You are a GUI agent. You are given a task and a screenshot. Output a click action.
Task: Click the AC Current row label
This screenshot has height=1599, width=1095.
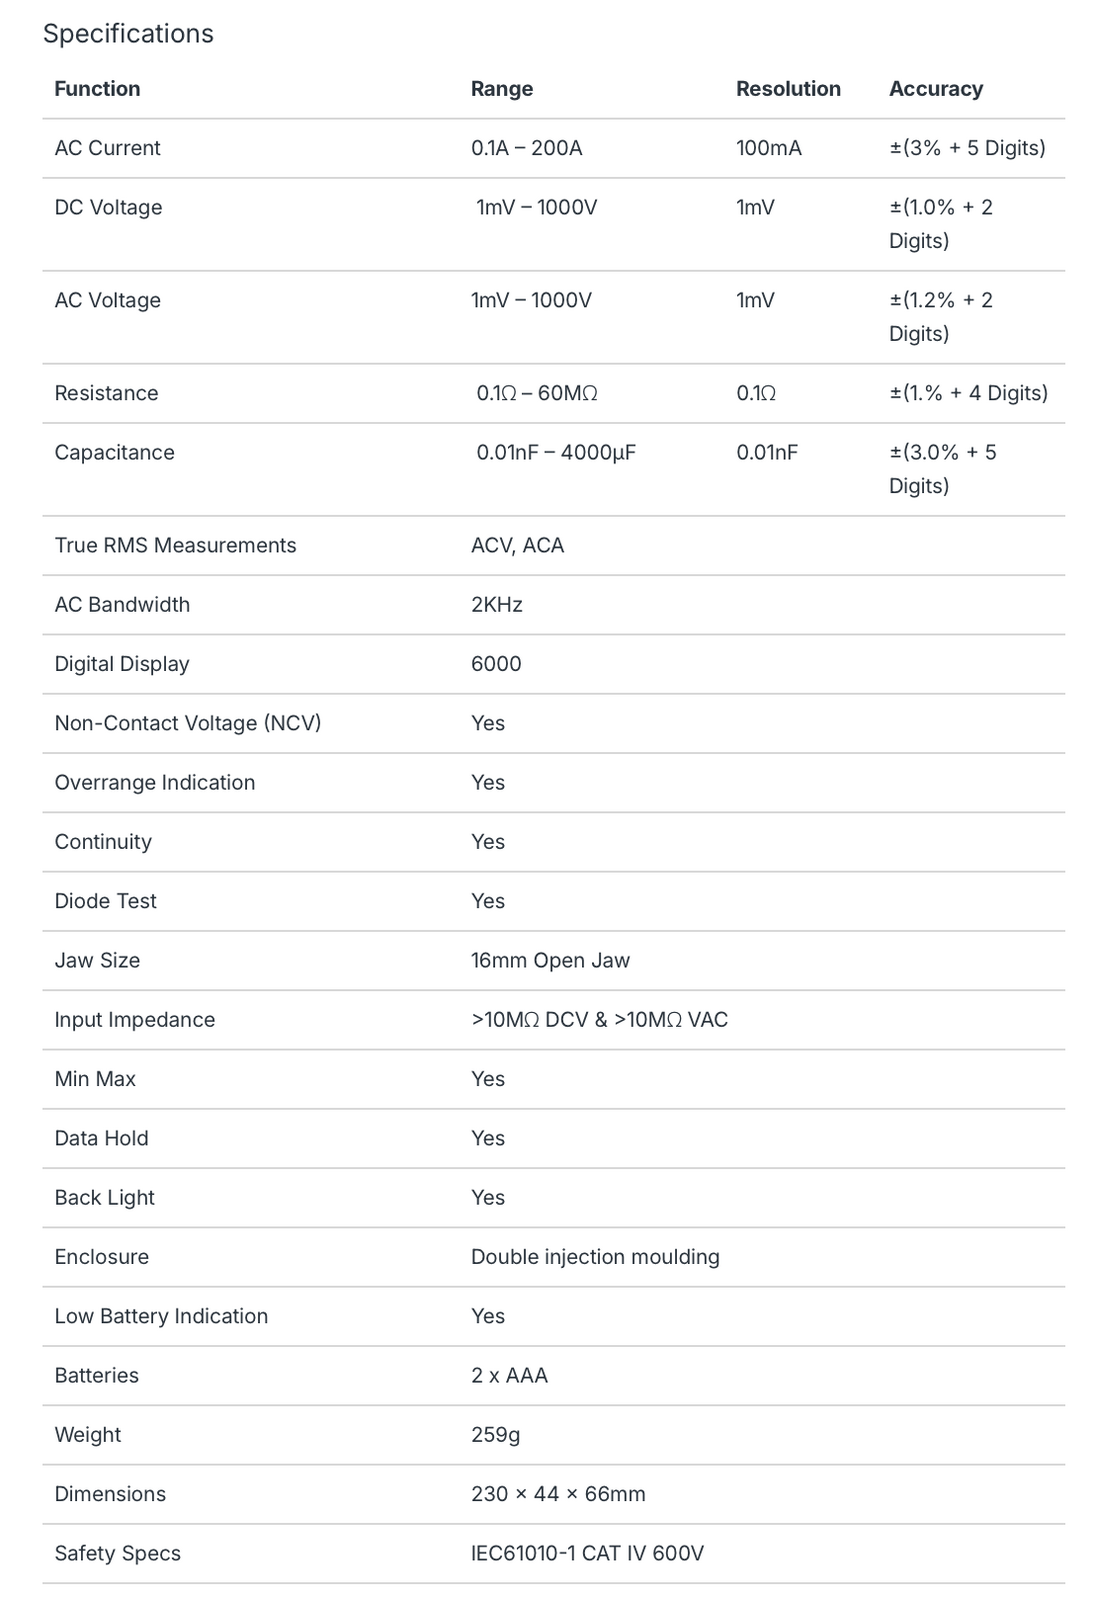pos(107,148)
